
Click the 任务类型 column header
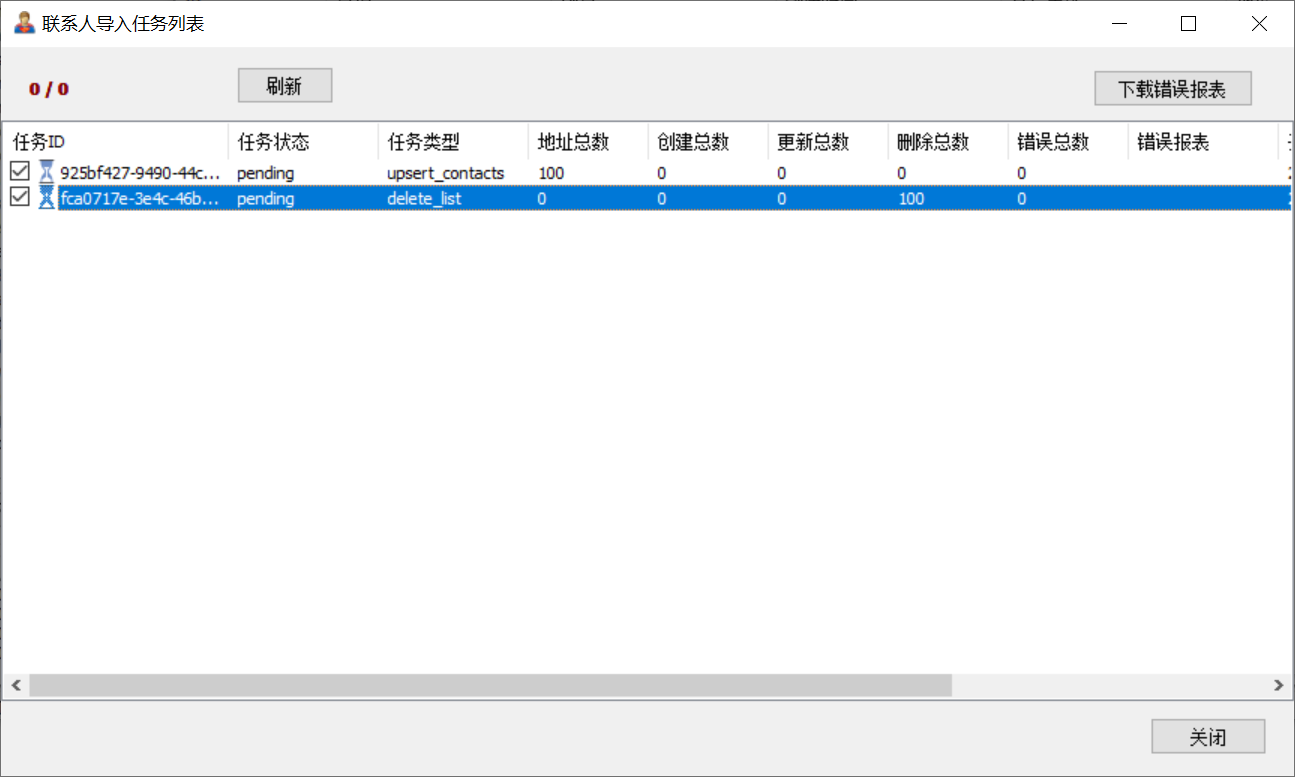452,142
